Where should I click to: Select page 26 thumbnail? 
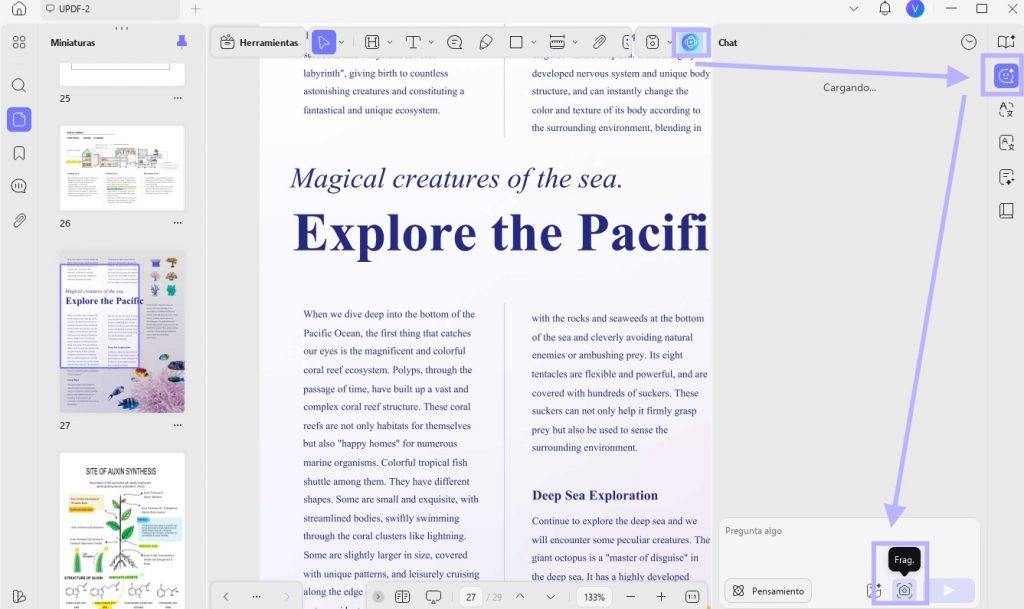tap(122, 168)
